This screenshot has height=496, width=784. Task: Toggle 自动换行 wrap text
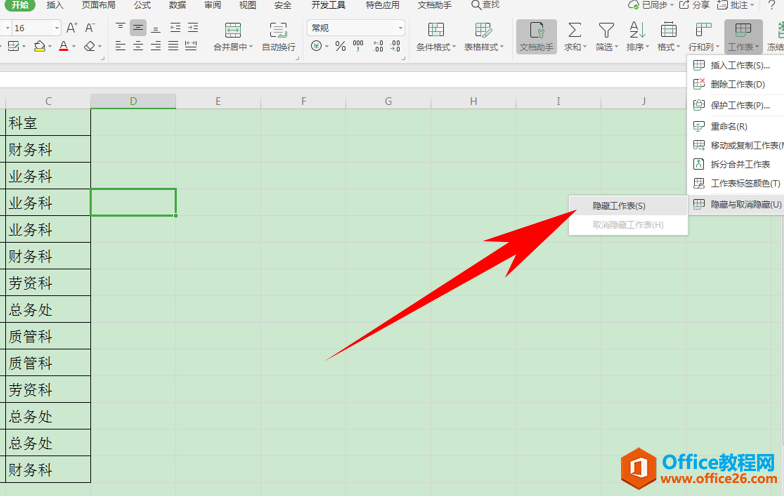coord(278,36)
